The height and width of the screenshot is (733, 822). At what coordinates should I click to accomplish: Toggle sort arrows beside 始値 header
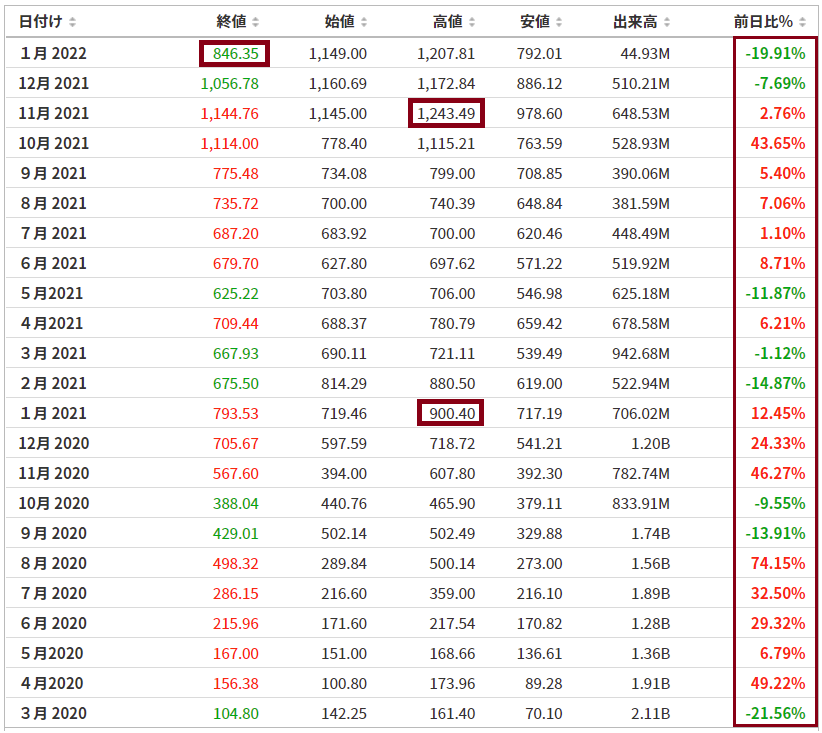(x=364, y=22)
